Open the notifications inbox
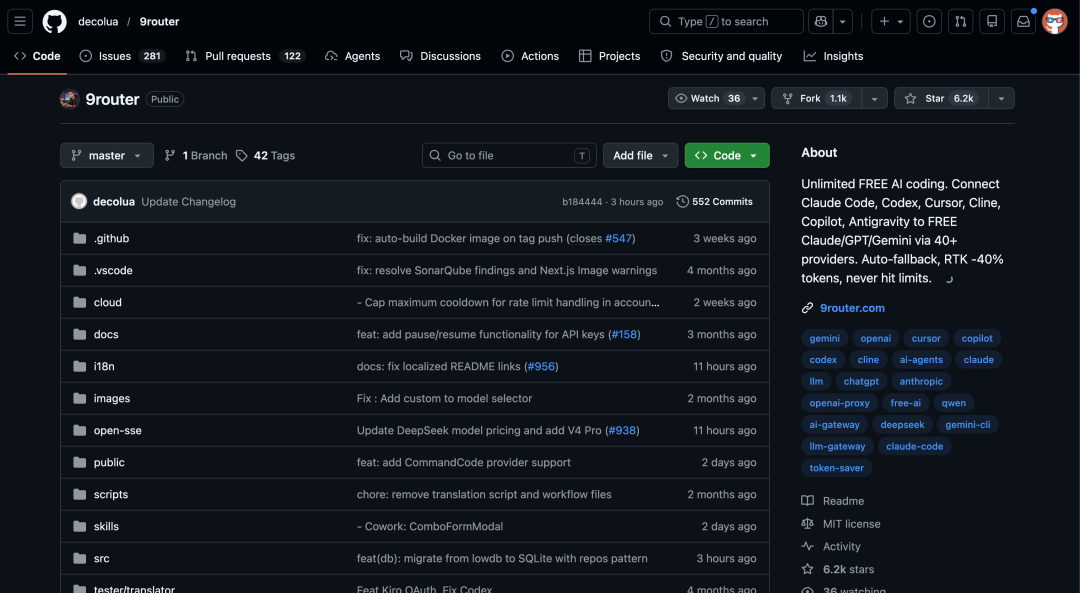This screenshot has height=593, width=1080. pyautogui.click(x=1024, y=21)
